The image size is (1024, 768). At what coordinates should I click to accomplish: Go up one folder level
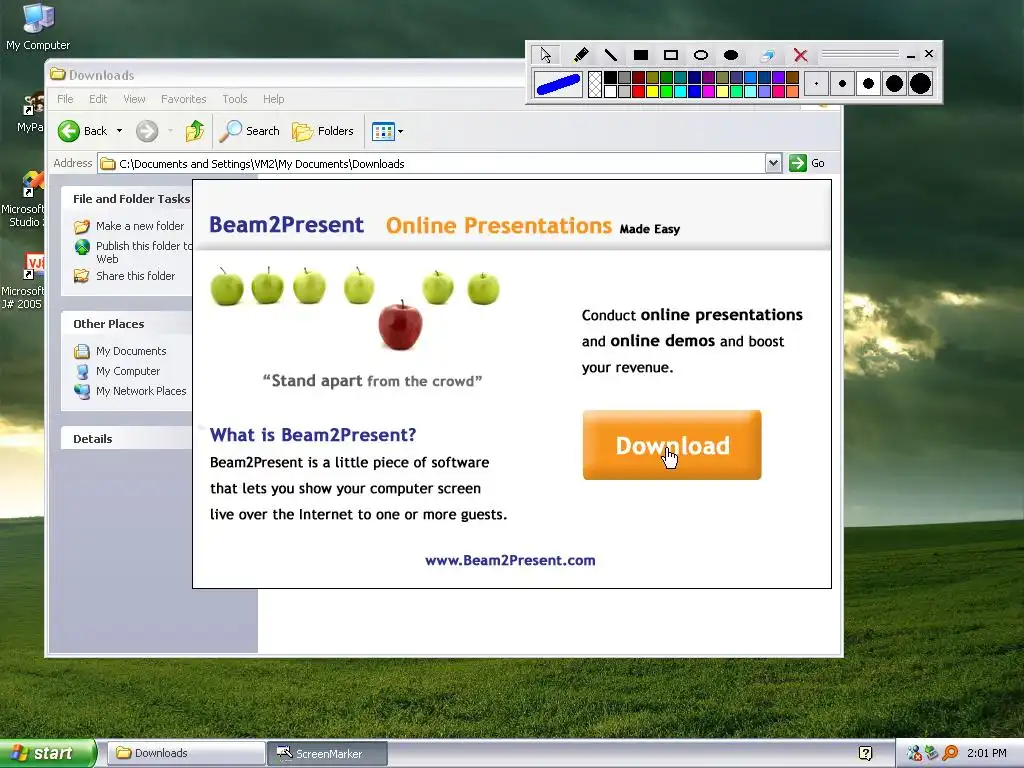point(195,131)
